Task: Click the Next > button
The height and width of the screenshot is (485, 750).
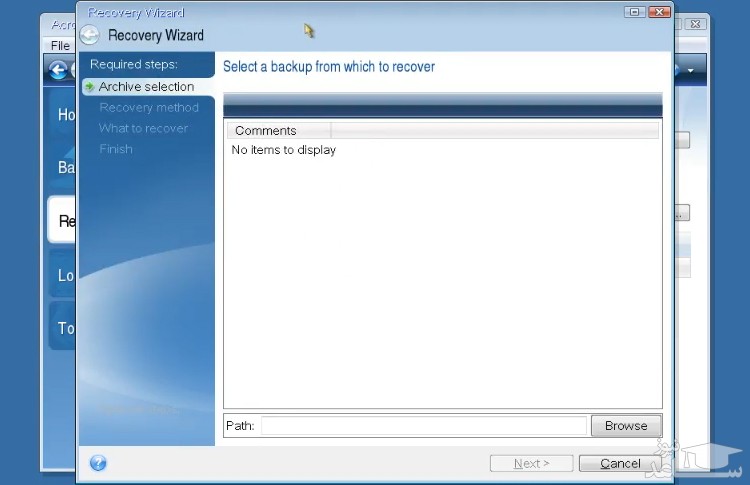Action: point(531,463)
